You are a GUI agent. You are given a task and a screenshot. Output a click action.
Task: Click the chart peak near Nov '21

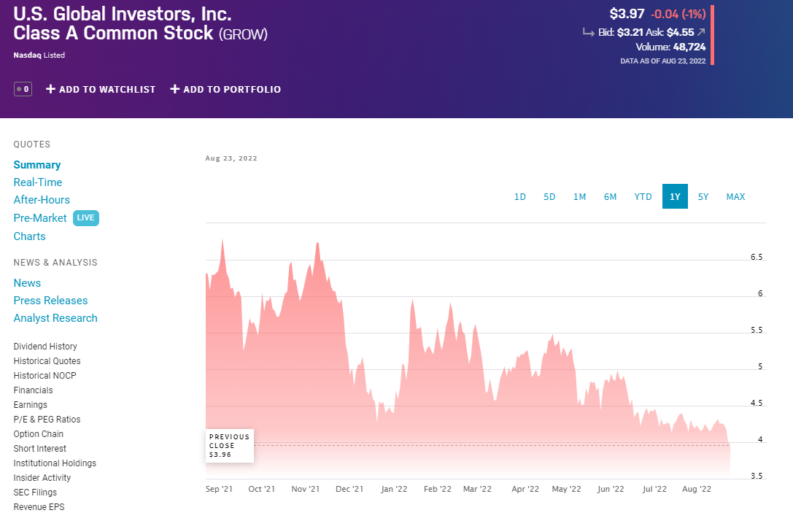(318, 243)
